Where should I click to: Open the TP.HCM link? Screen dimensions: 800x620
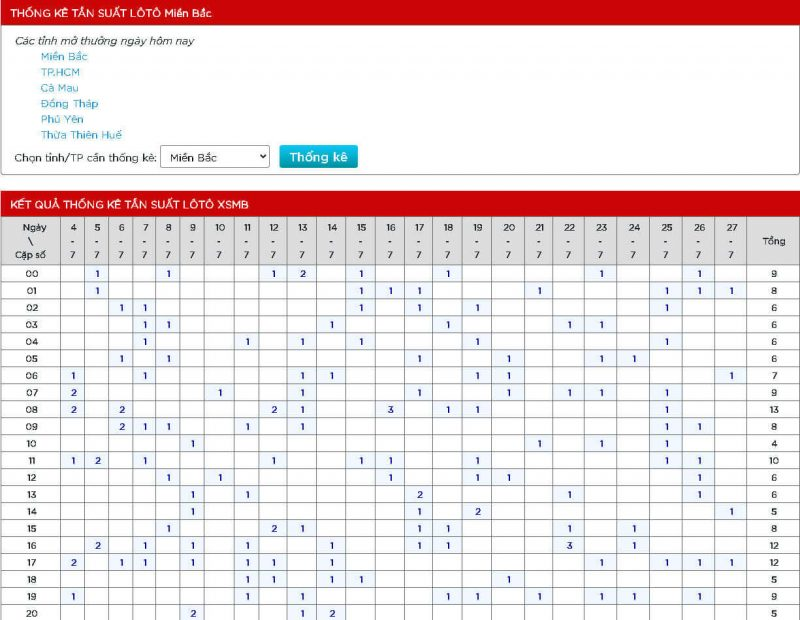(x=60, y=72)
